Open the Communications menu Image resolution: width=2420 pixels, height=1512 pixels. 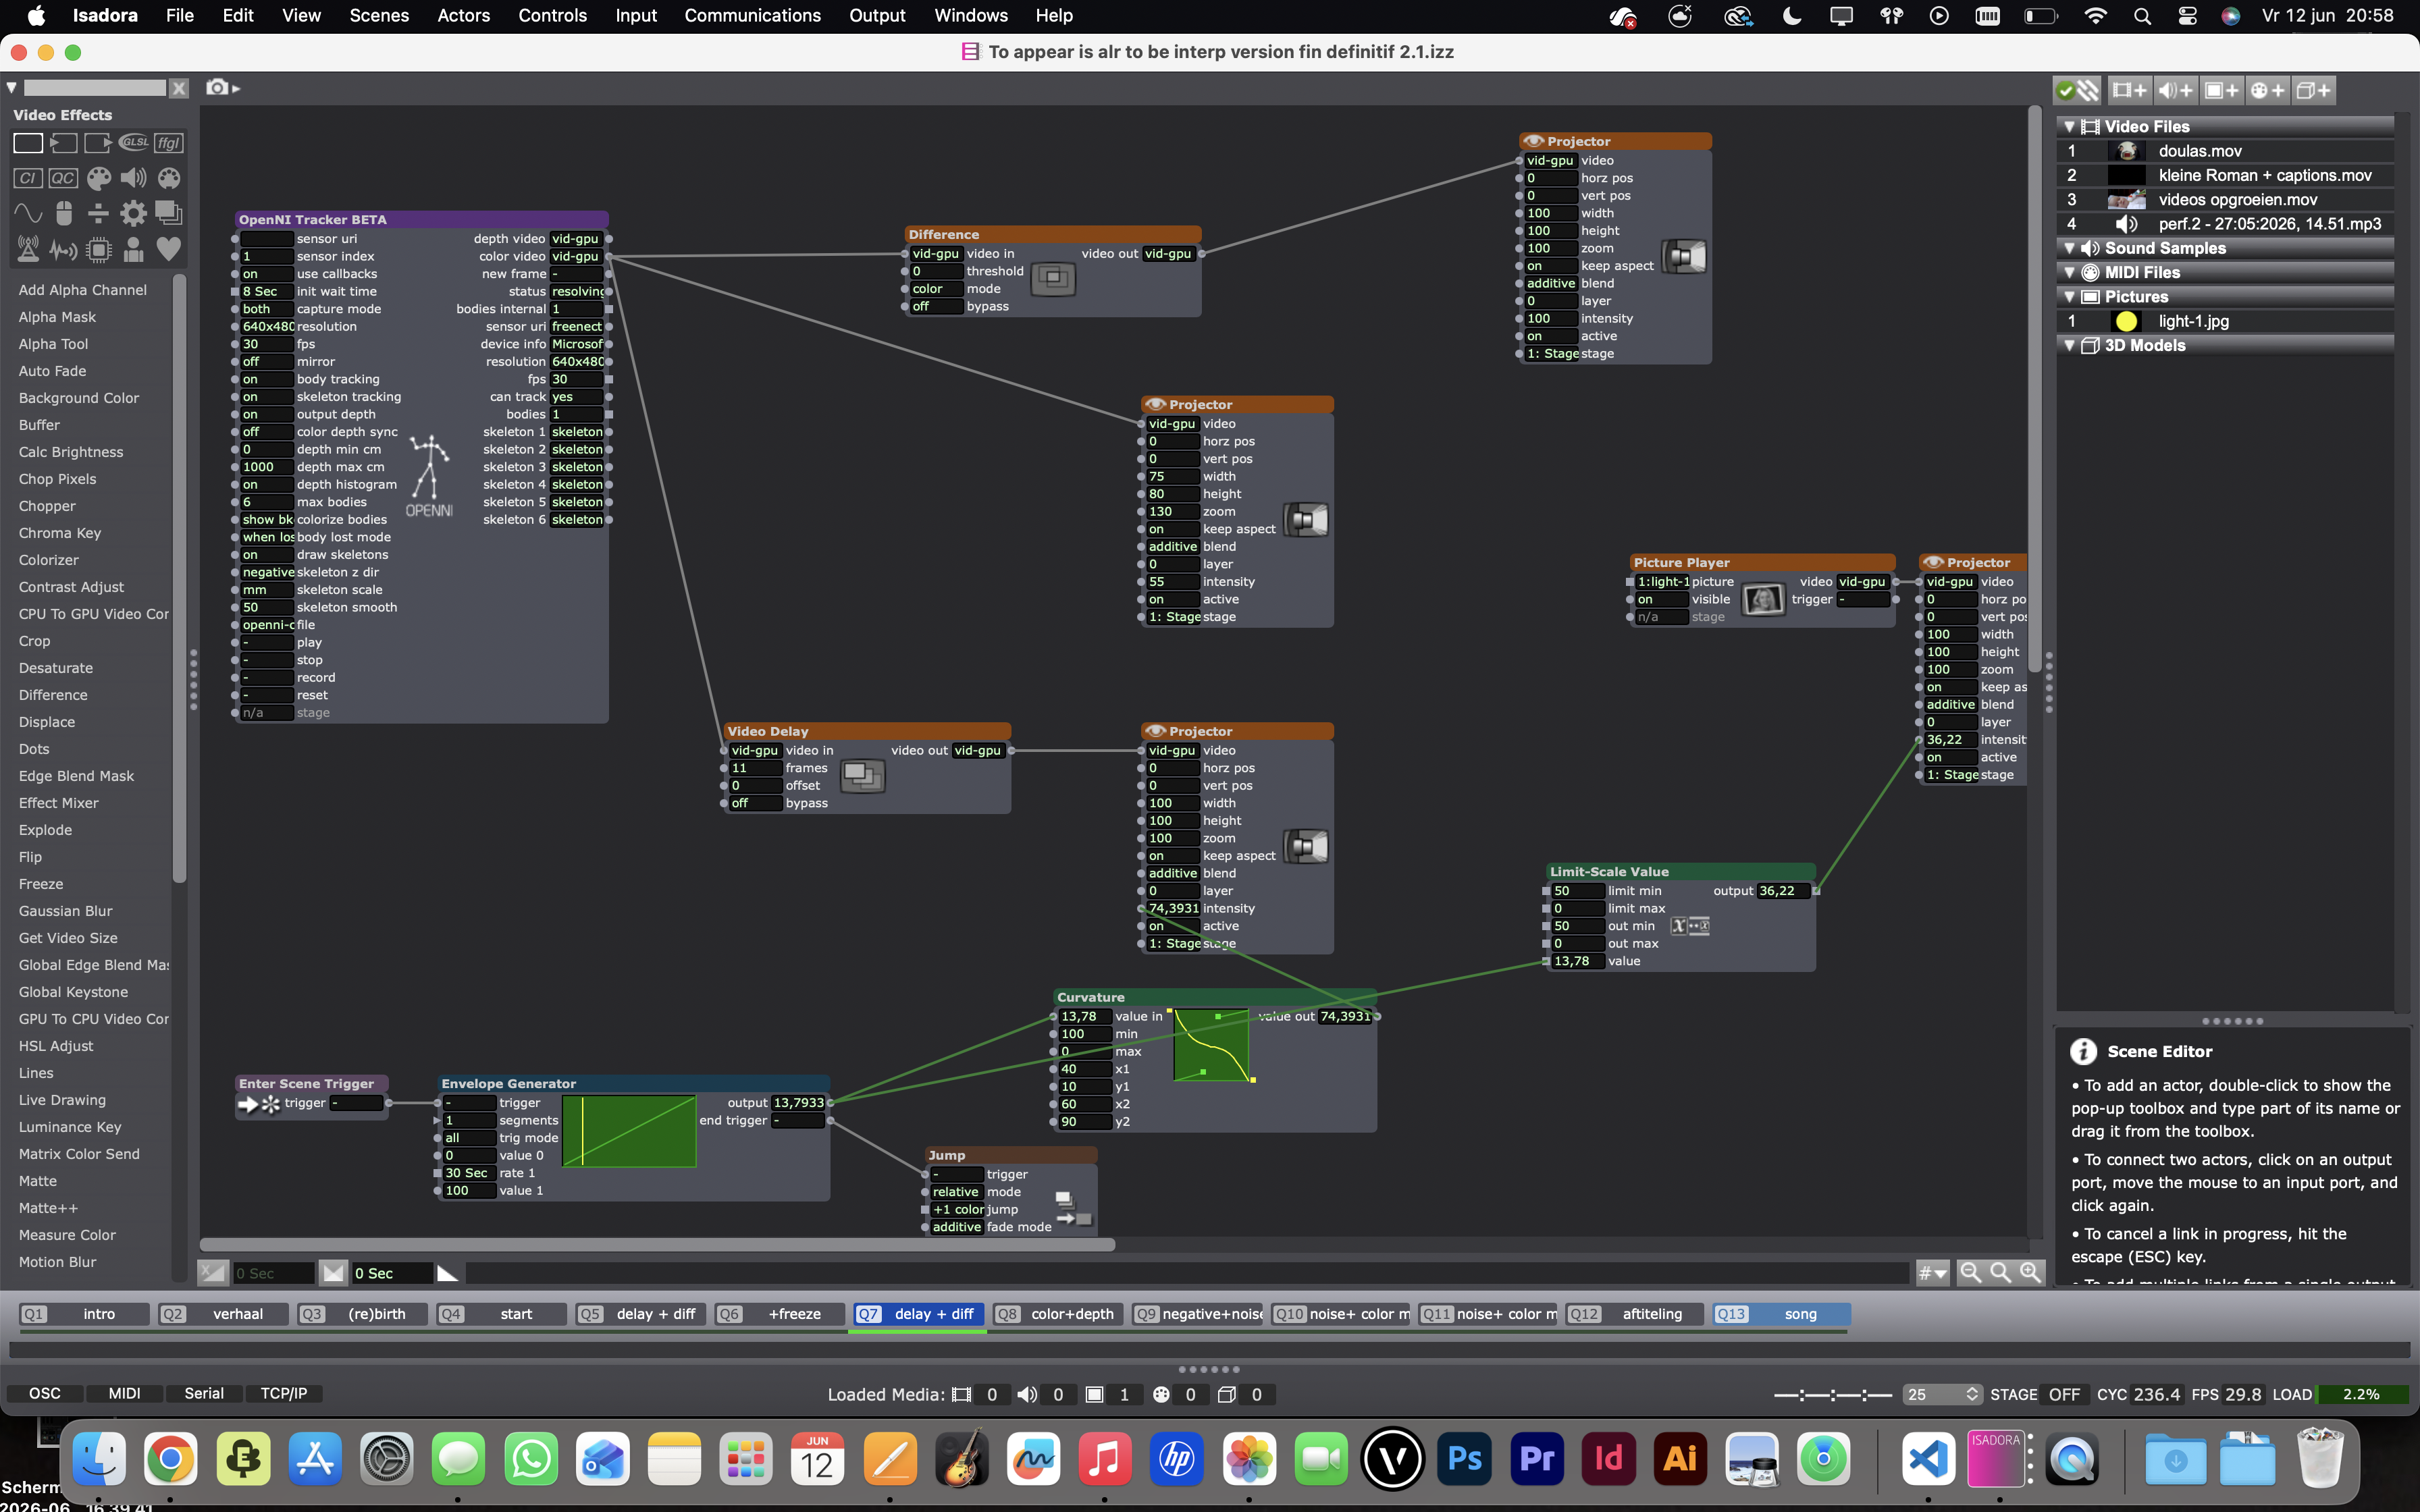coord(752,16)
